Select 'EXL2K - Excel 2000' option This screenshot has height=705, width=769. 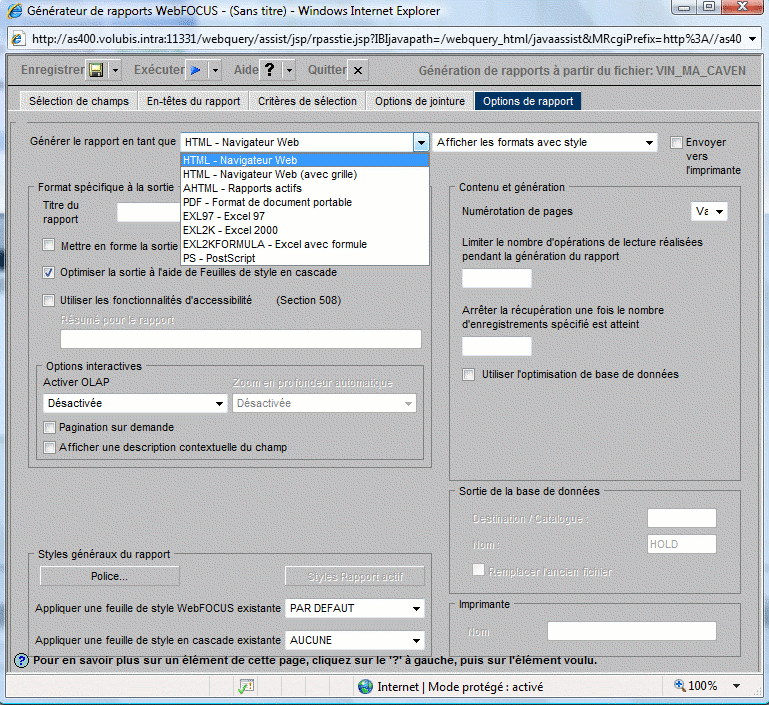pyautogui.click(x=305, y=230)
